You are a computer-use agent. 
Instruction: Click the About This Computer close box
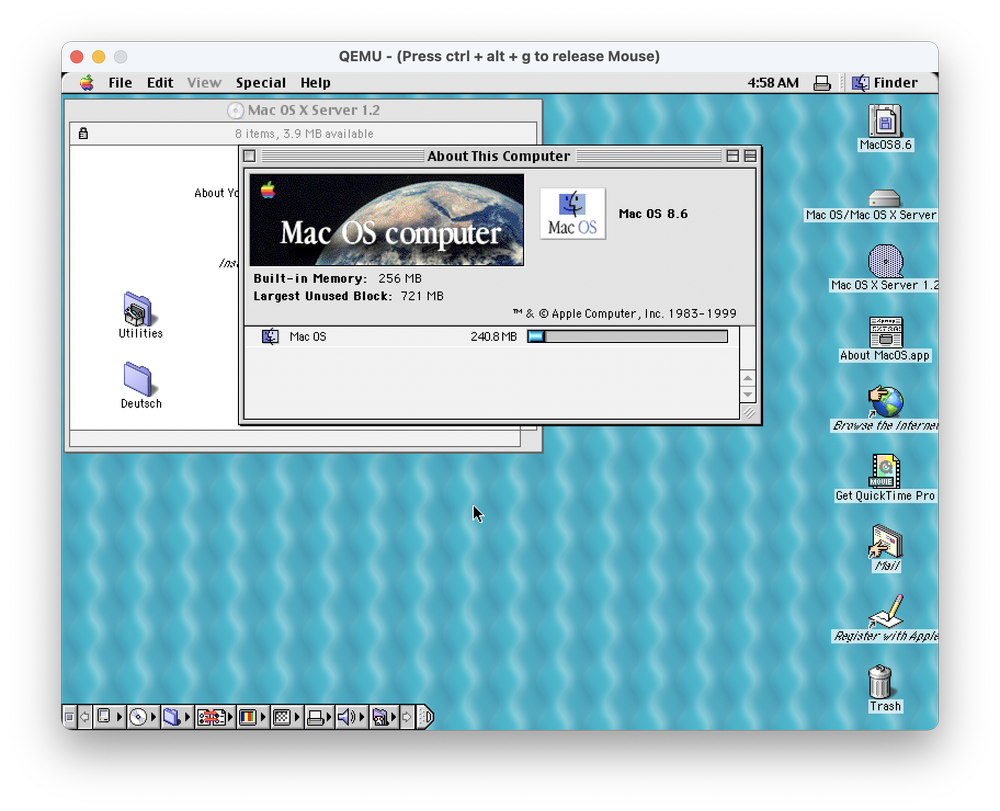(250, 156)
